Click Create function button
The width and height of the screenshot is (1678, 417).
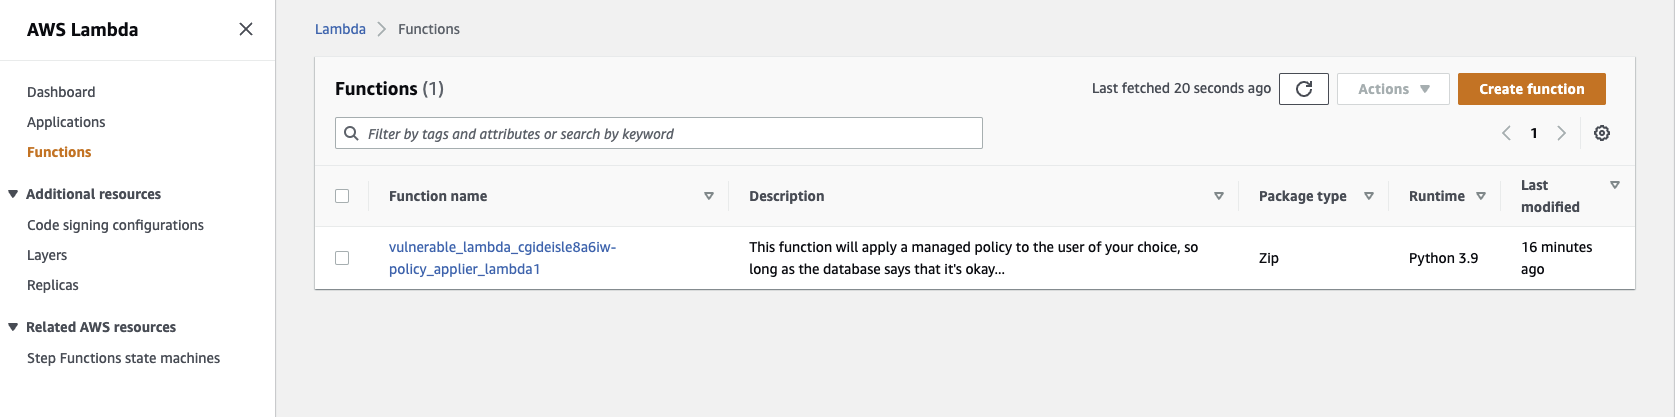[1532, 89]
